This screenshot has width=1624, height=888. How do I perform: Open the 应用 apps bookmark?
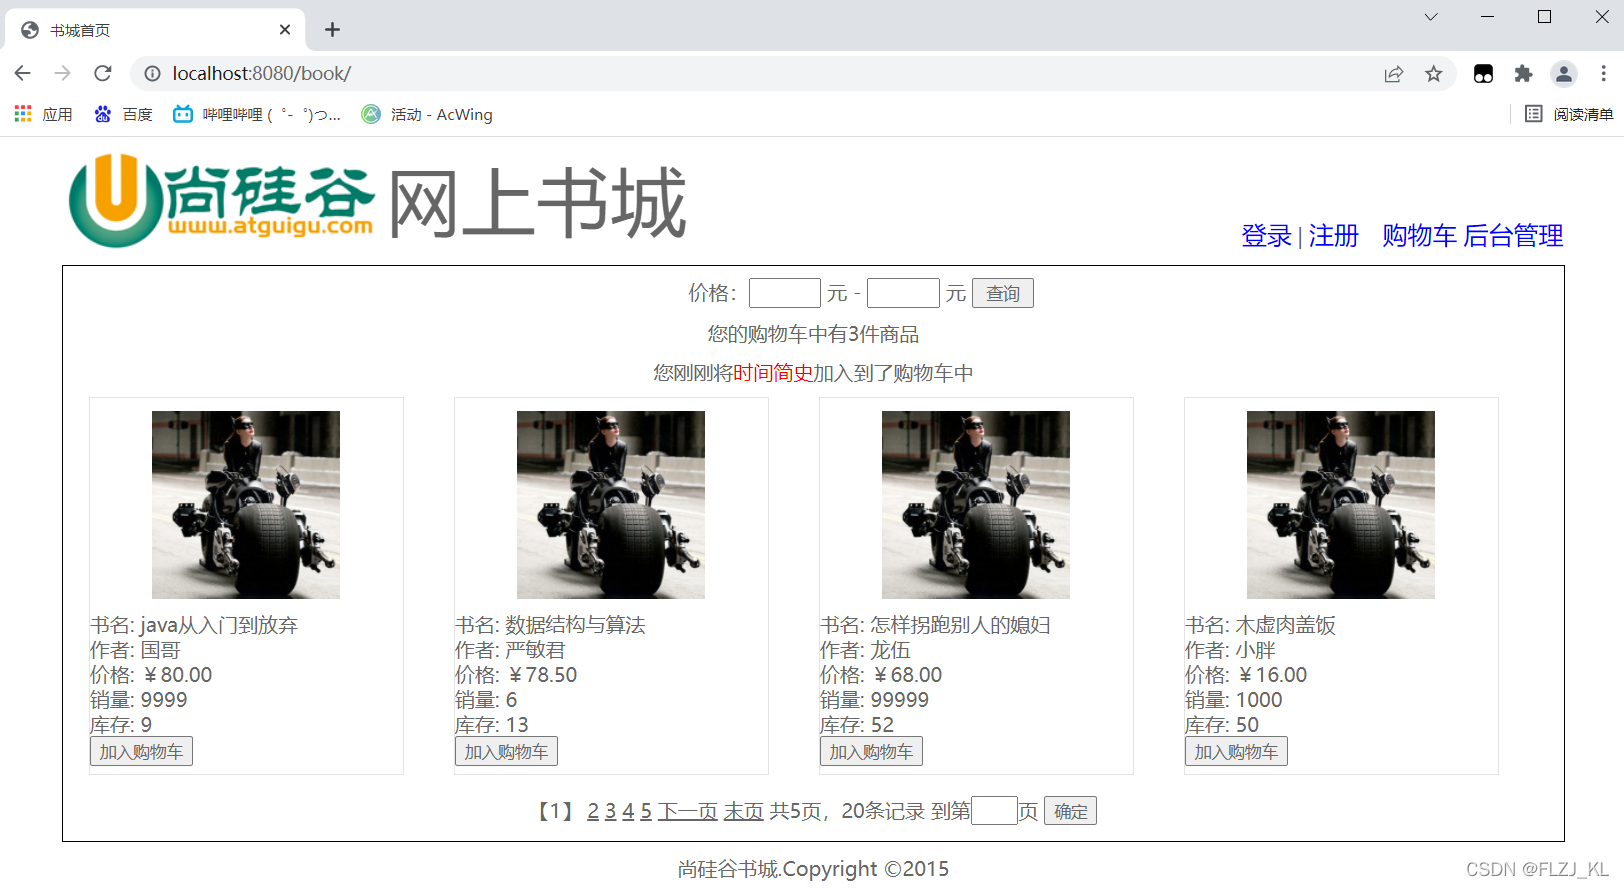pos(43,114)
